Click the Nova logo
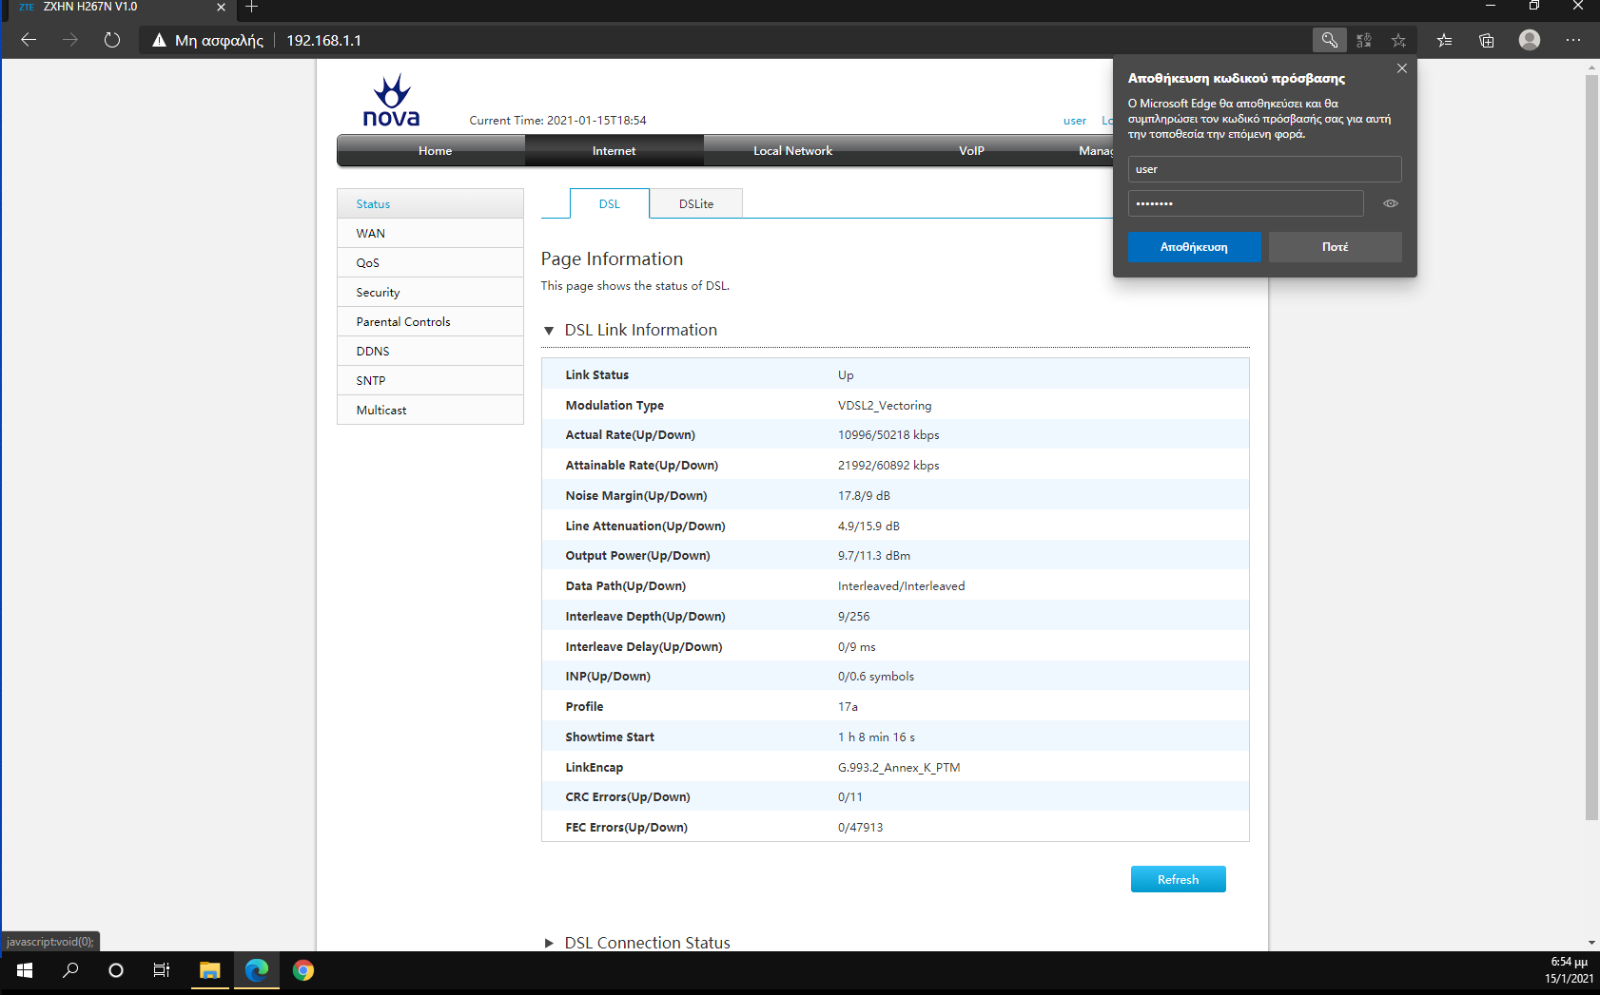1600x995 pixels. coord(391,100)
